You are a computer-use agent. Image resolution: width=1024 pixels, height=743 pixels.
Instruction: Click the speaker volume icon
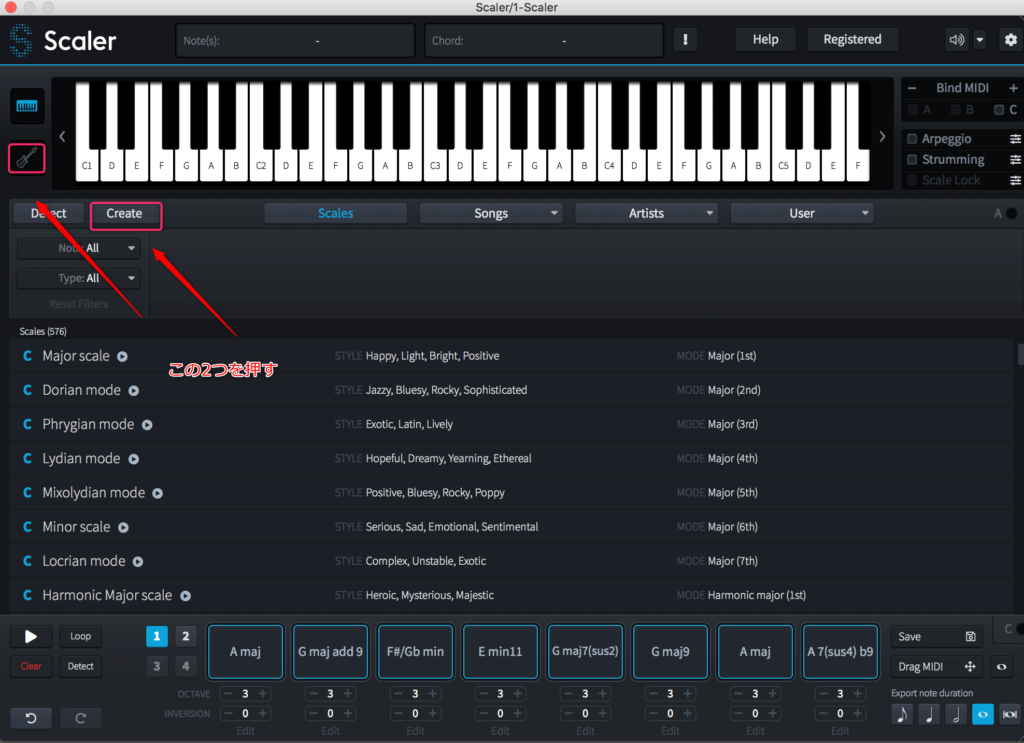[x=957, y=40]
